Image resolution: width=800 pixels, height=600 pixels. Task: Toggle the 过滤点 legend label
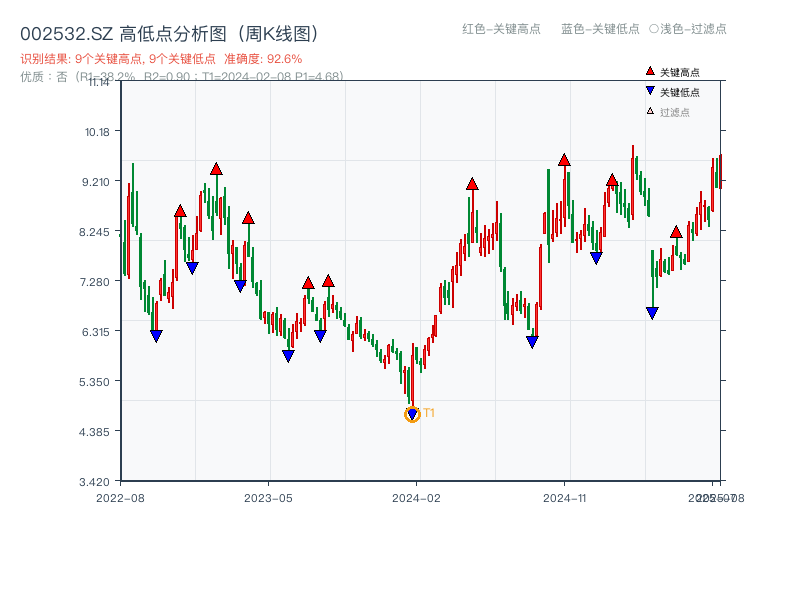tap(674, 112)
